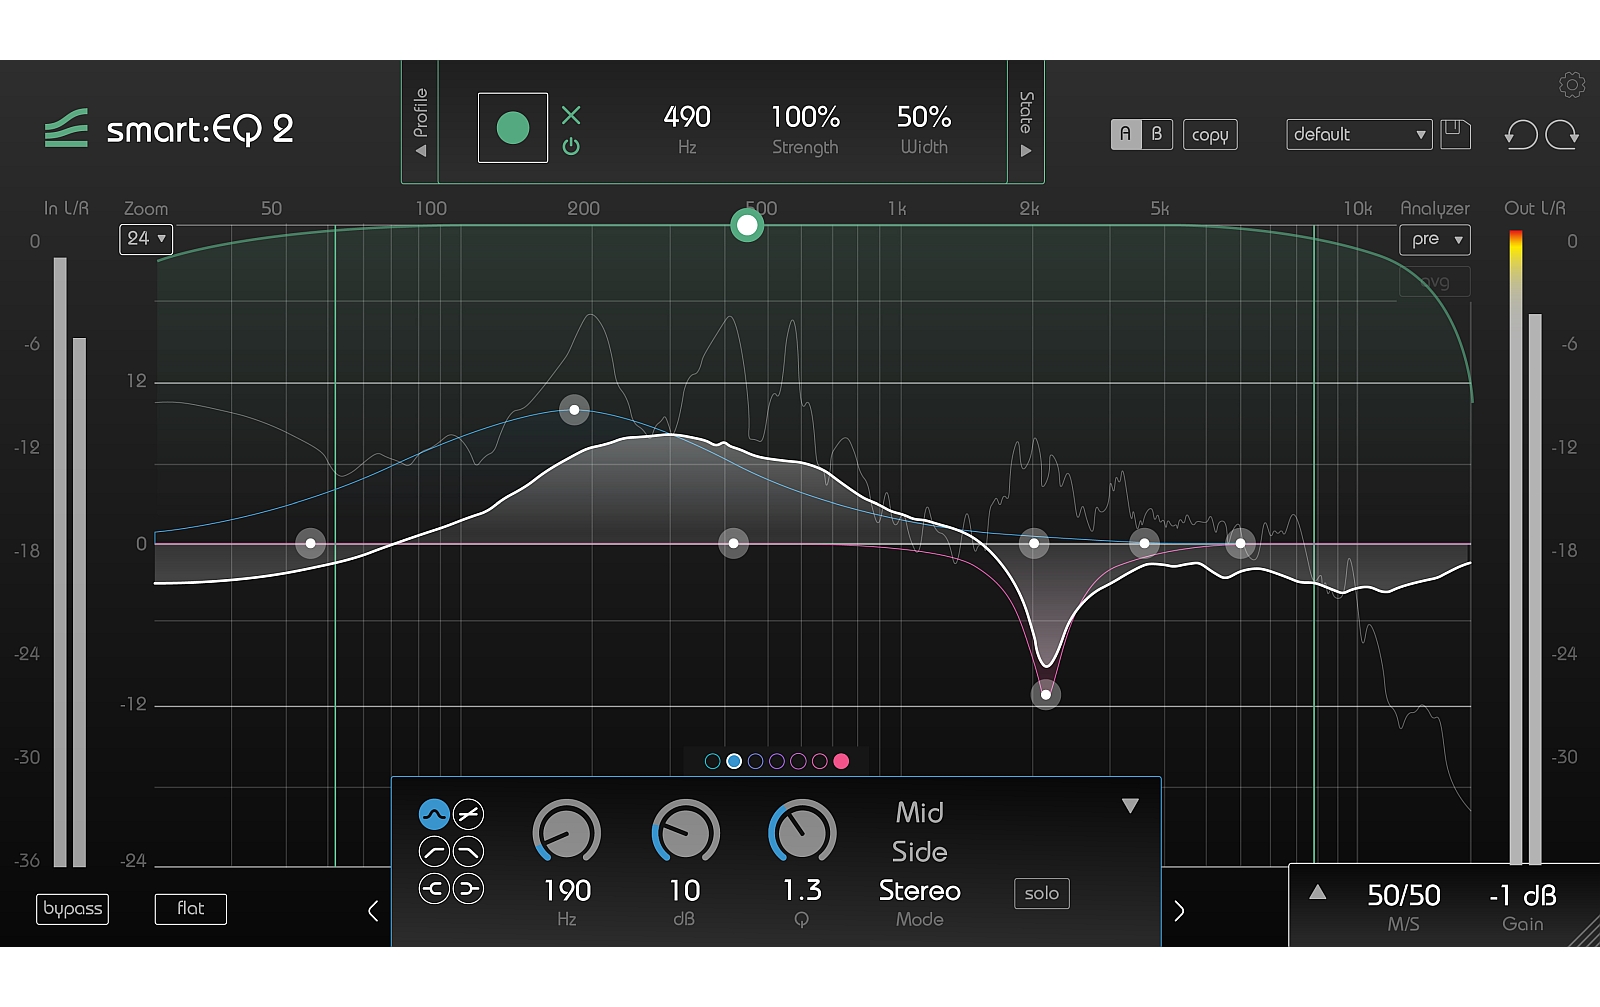Screen dimensions: 1600x1007
Task: Select the fifth band selector dot
Action: (798, 761)
